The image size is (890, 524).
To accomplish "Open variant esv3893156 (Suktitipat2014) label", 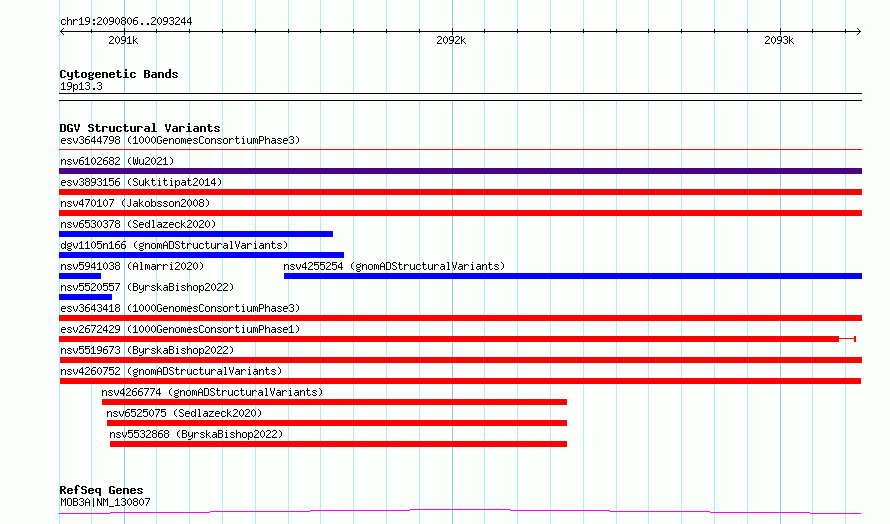I will click(141, 182).
